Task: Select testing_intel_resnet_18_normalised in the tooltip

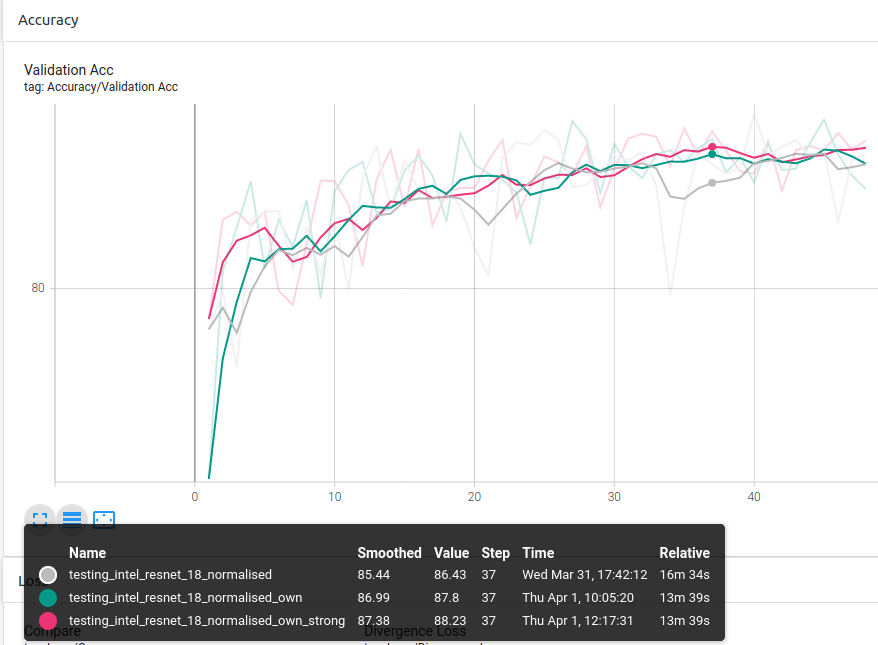Action: point(170,575)
